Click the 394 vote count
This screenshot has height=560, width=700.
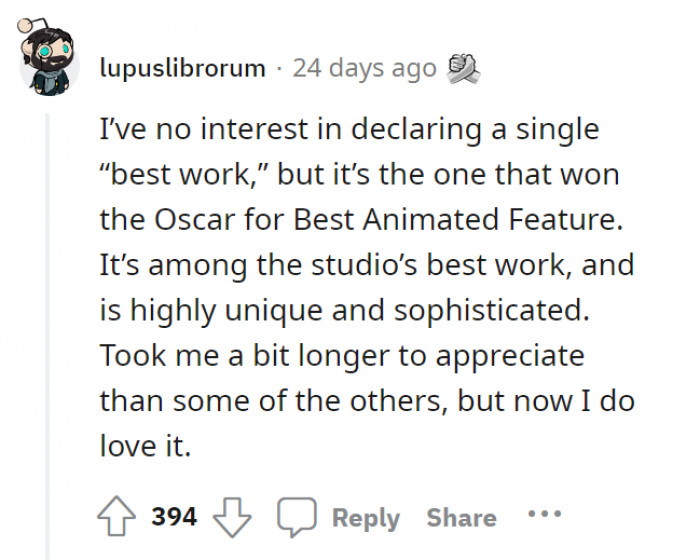[x=174, y=518]
